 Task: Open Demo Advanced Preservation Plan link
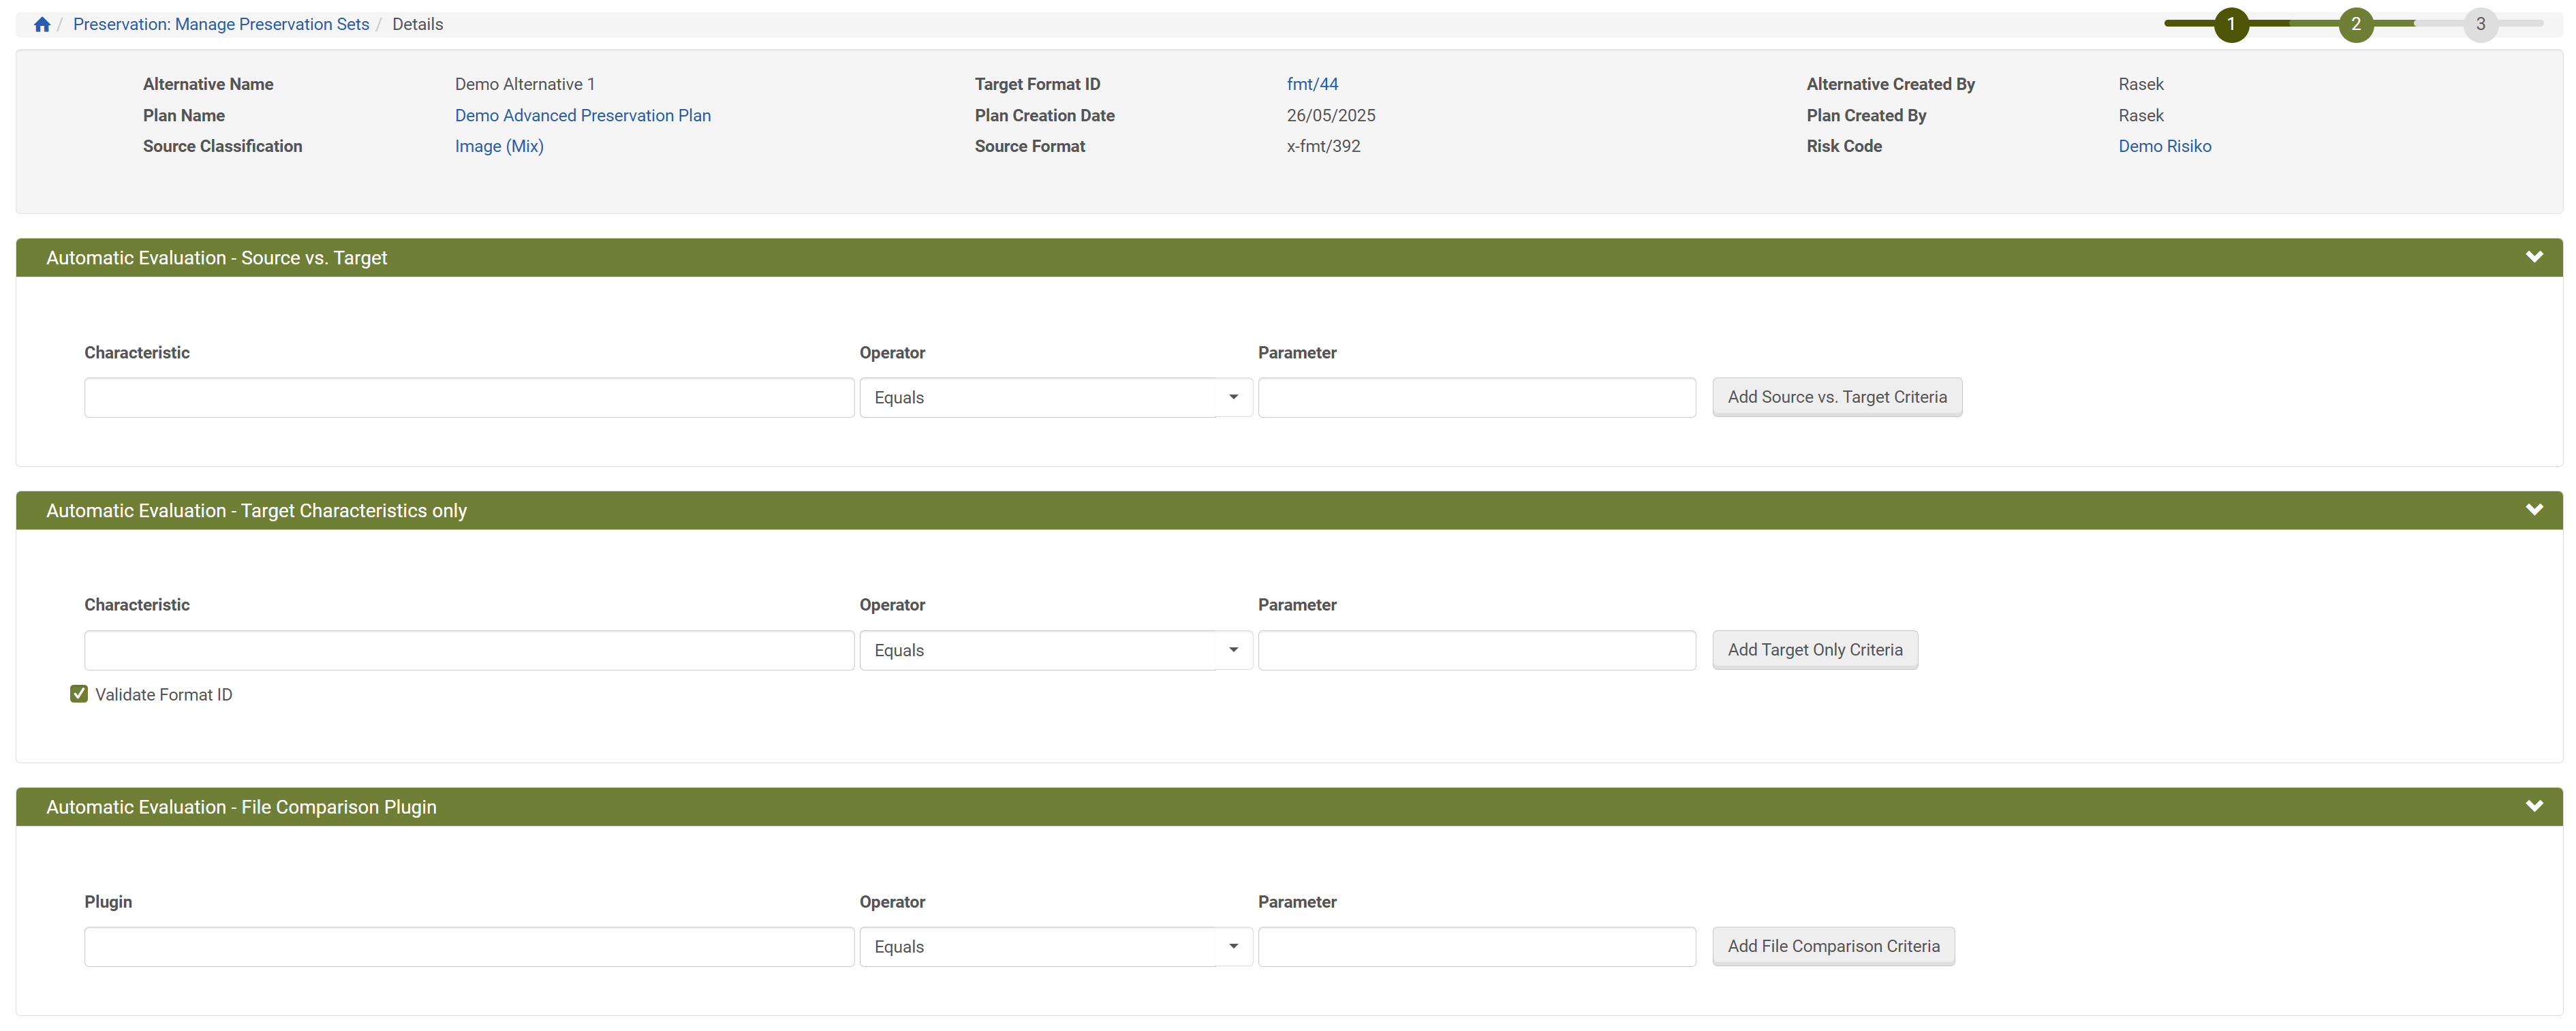(x=582, y=115)
